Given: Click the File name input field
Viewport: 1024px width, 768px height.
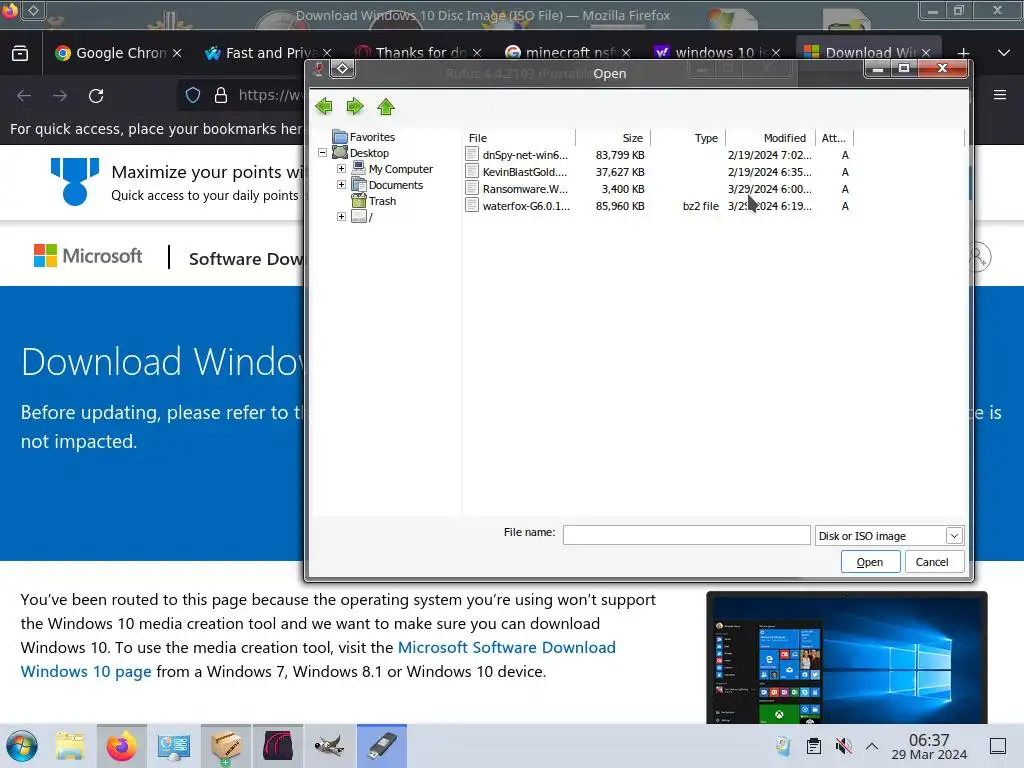Looking at the screenshot, I should 686,535.
